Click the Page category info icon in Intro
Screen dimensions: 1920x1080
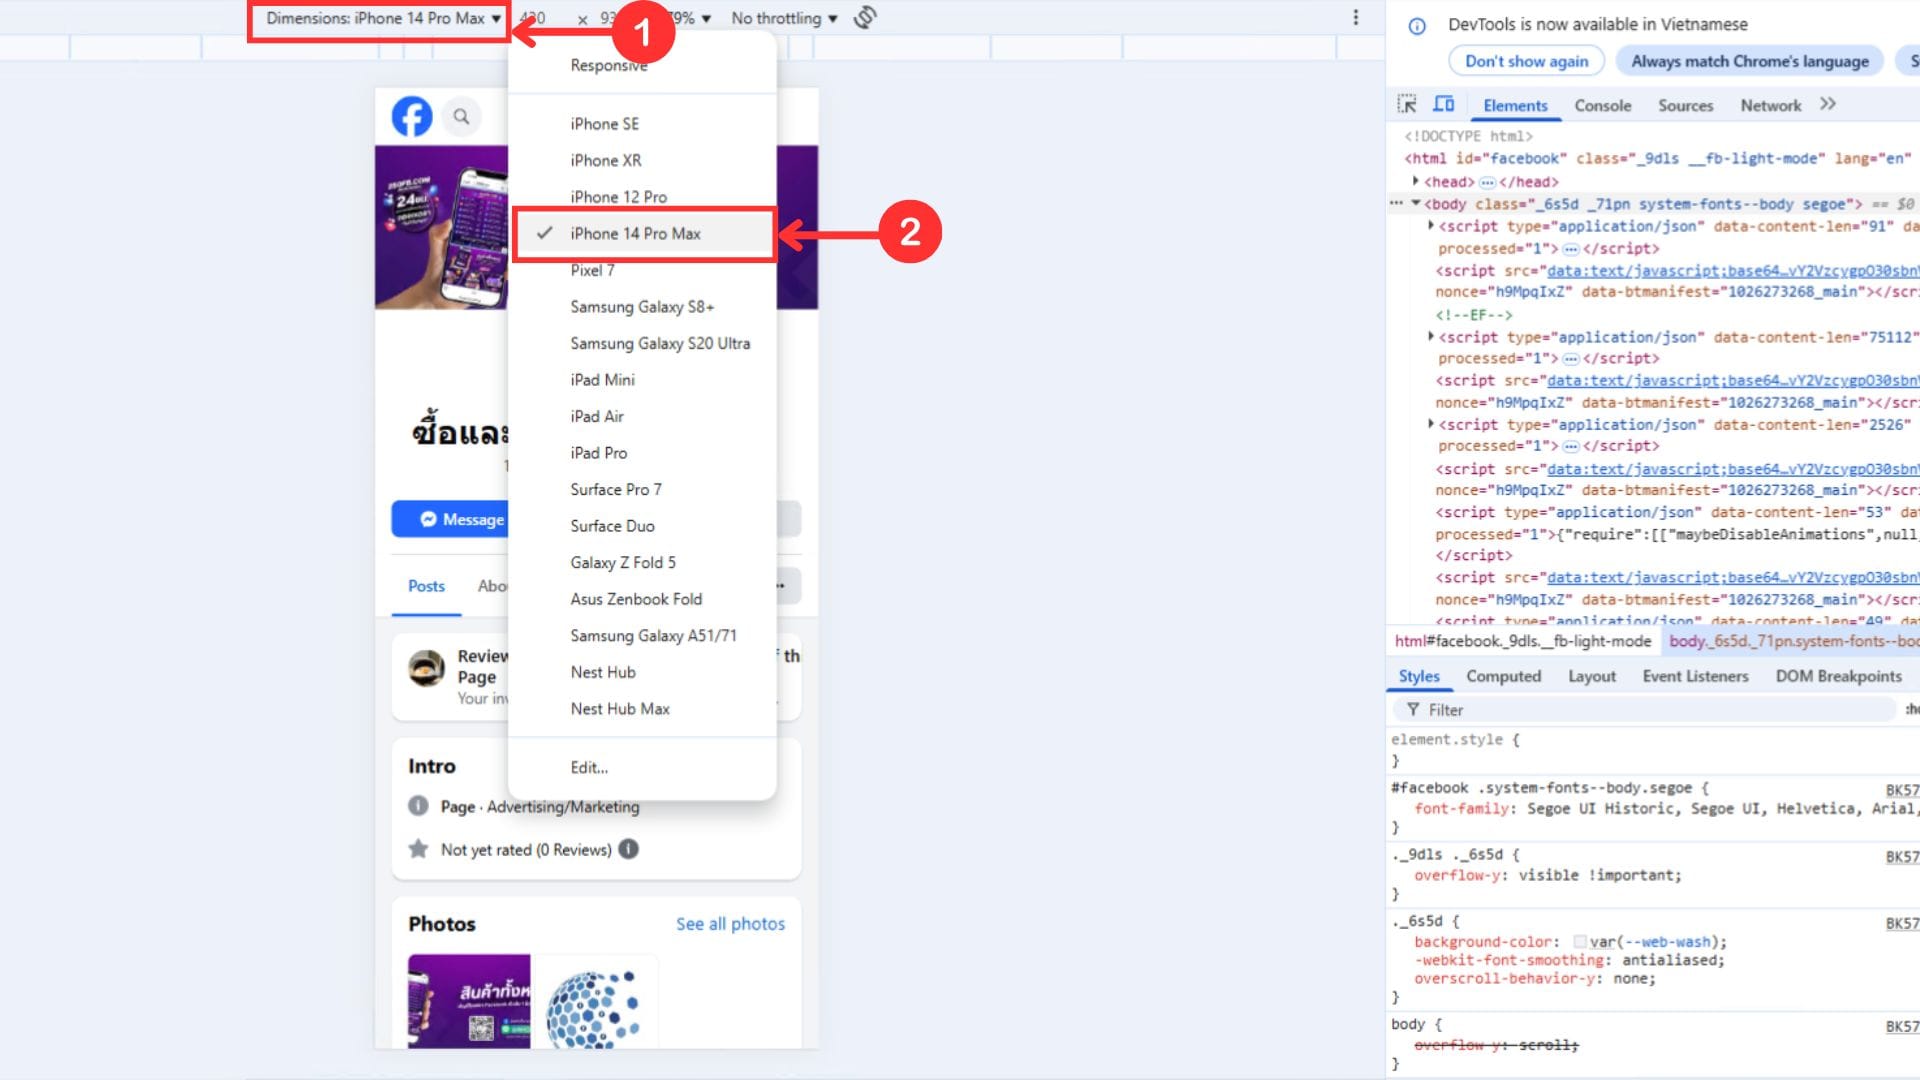click(418, 806)
